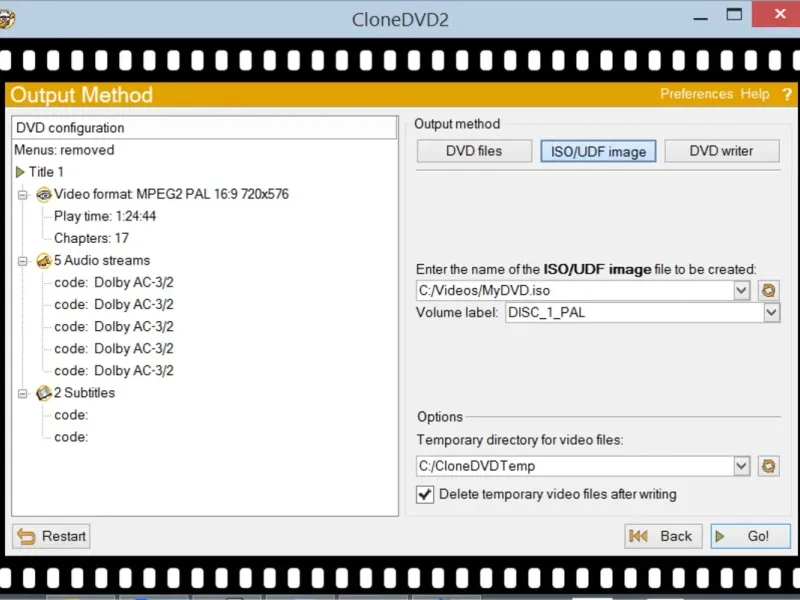
Task: Select Play time: 1:24:44 row
Action: 105,216
